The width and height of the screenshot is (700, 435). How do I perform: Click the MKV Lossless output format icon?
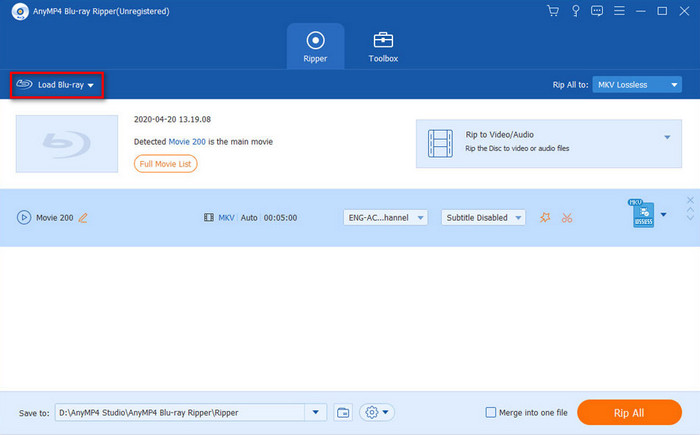[x=642, y=213]
